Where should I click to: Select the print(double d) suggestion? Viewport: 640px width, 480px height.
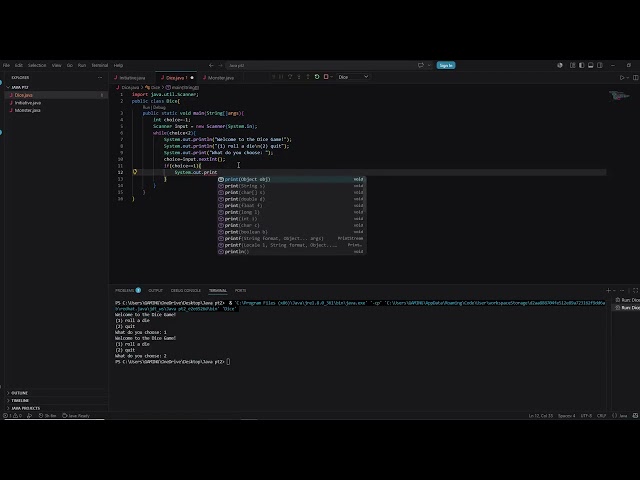pos(291,199)
